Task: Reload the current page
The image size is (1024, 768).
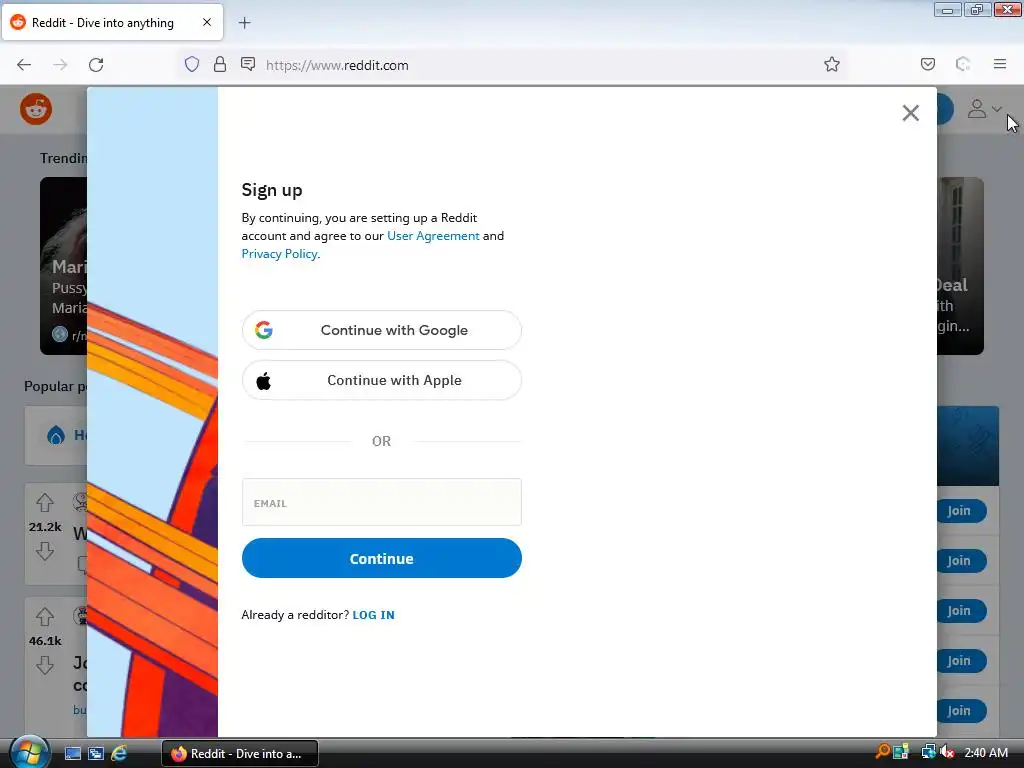Action: pos(96,65)
